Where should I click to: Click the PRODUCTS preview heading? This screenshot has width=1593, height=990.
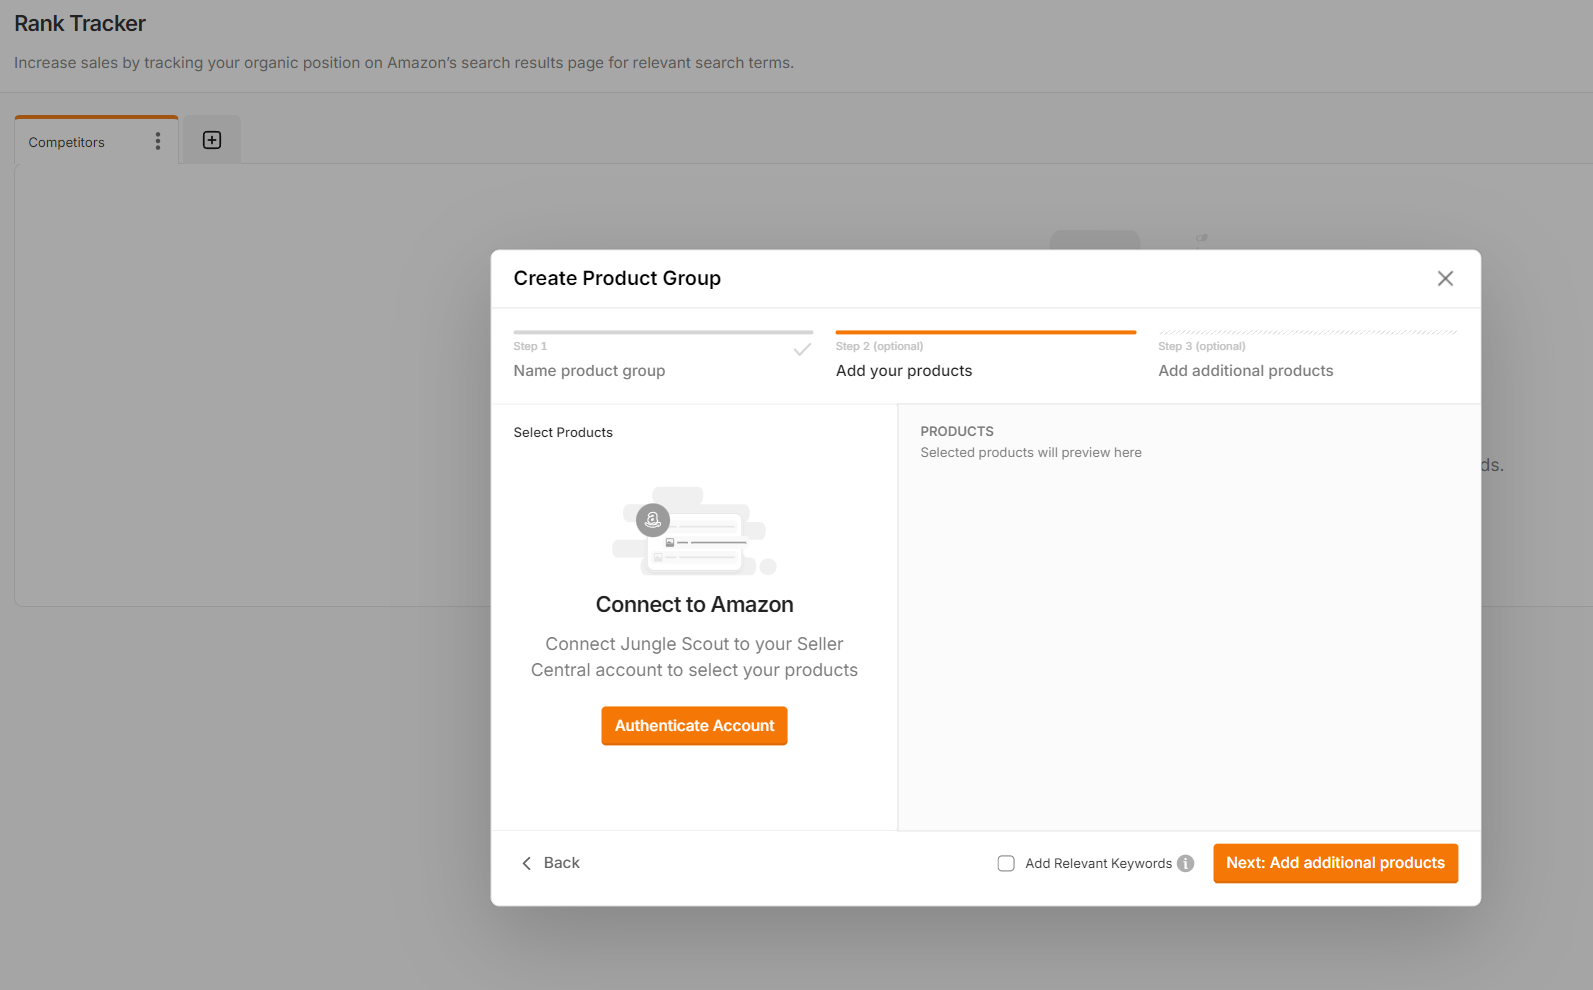coord(957,432)
